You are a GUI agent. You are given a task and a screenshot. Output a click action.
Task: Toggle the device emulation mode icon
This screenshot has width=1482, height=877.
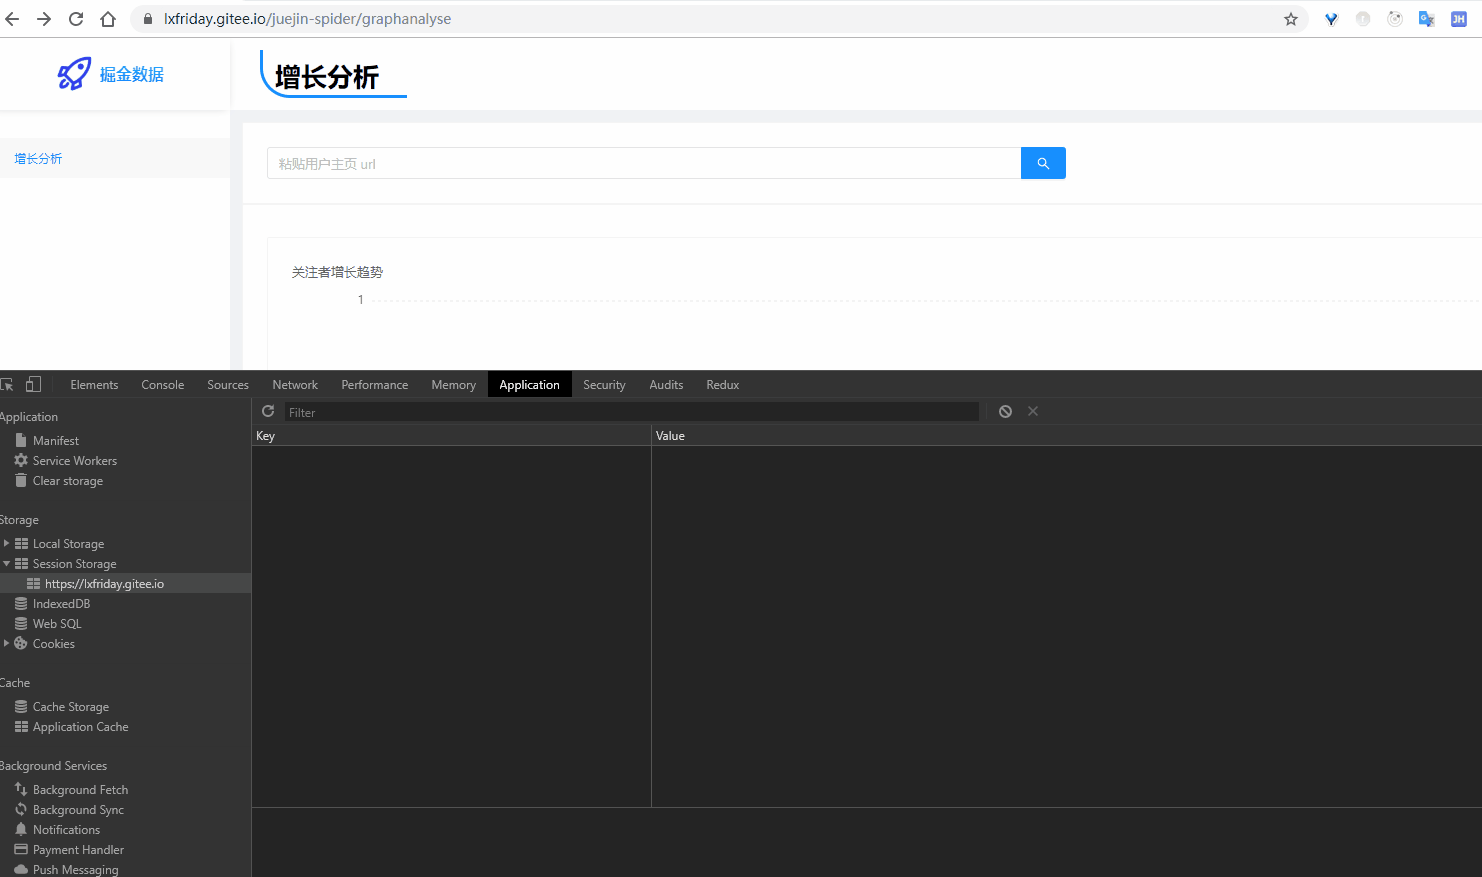click(x=33, y=384)
